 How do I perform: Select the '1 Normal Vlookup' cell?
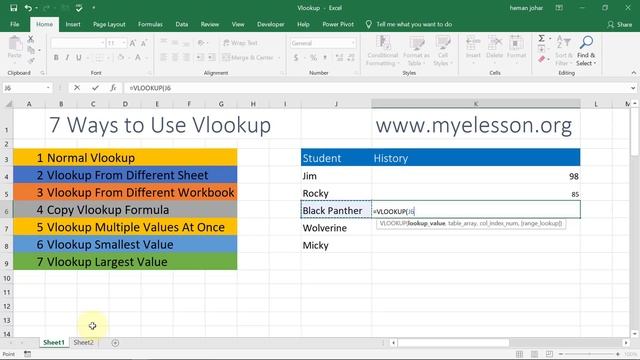(125, 158)
